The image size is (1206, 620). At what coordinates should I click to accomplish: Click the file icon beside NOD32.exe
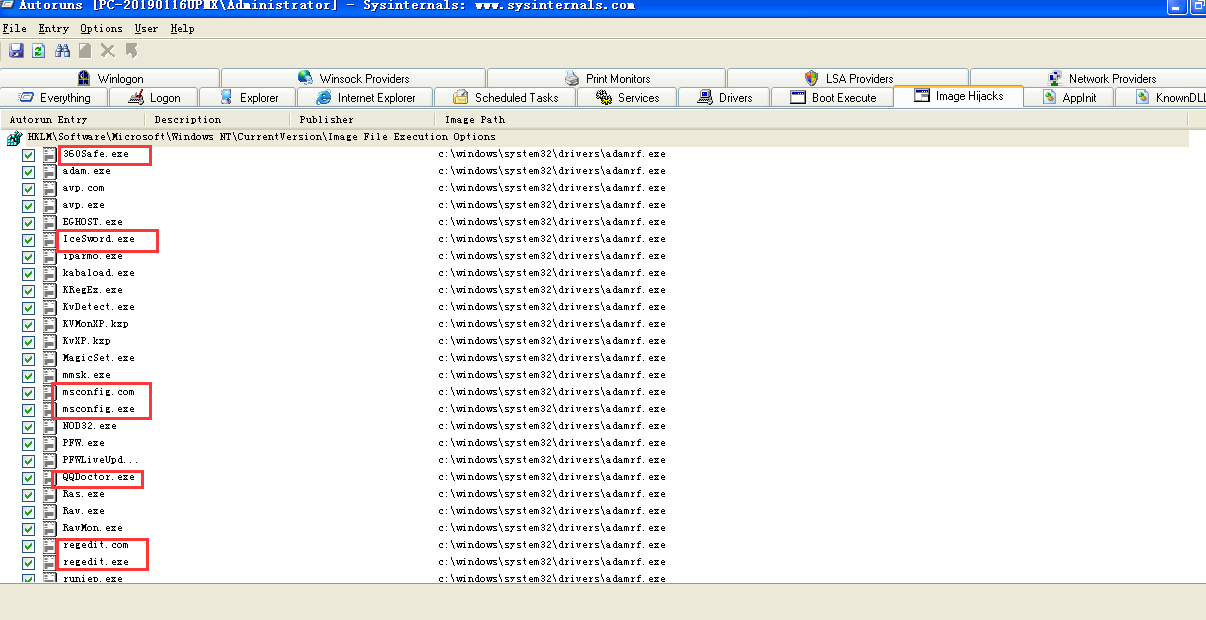(49, 427)
